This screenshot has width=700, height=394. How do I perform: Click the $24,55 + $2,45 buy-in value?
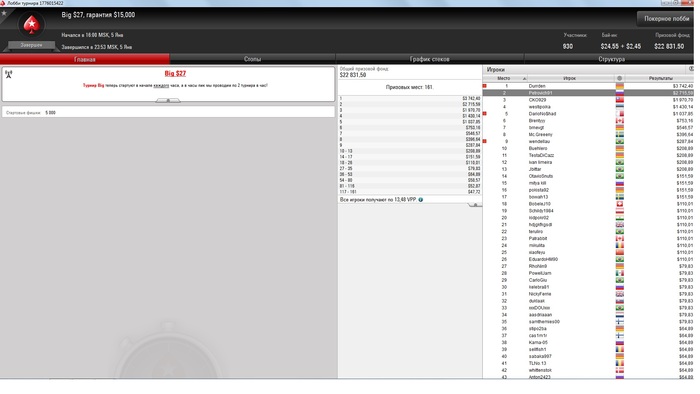click(x=621, y=46)
